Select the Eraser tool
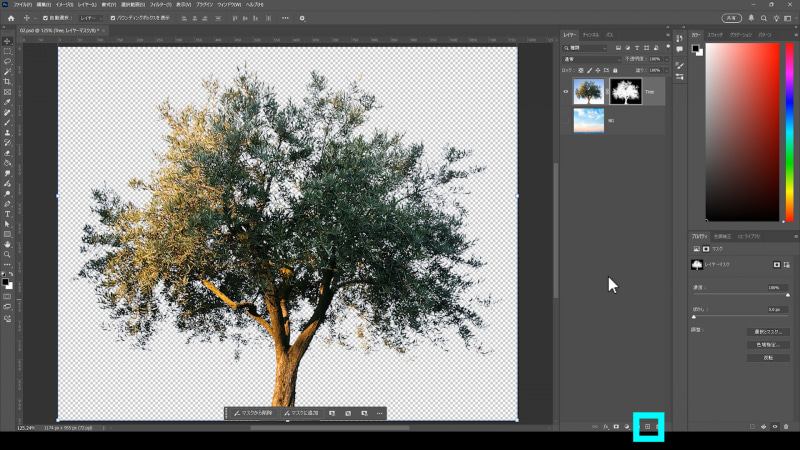 pos(7,153)
